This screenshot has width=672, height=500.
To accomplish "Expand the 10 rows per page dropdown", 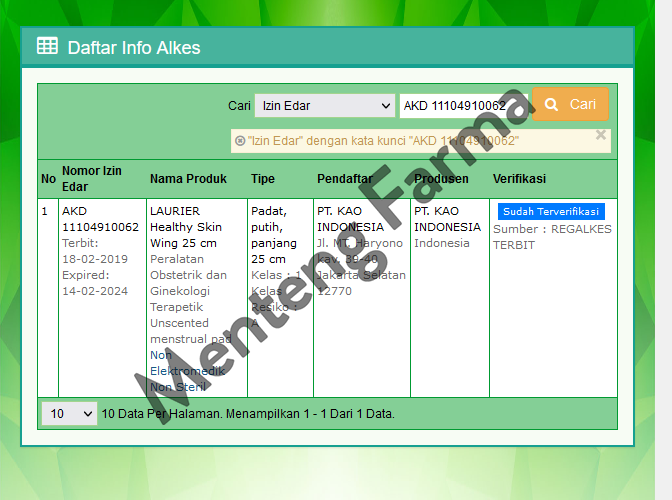I will (x=69, y=413).
